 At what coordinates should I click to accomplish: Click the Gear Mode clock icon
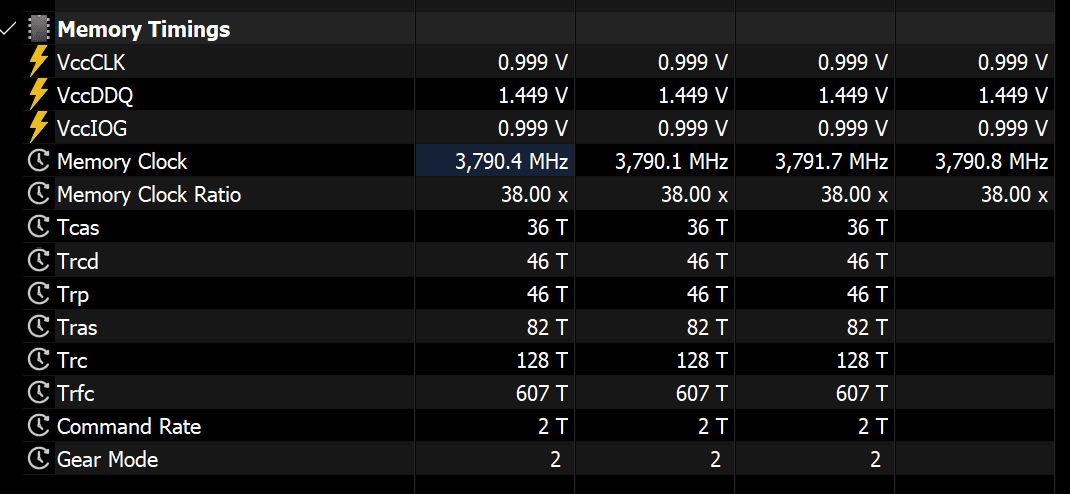[x=38, y=459]
